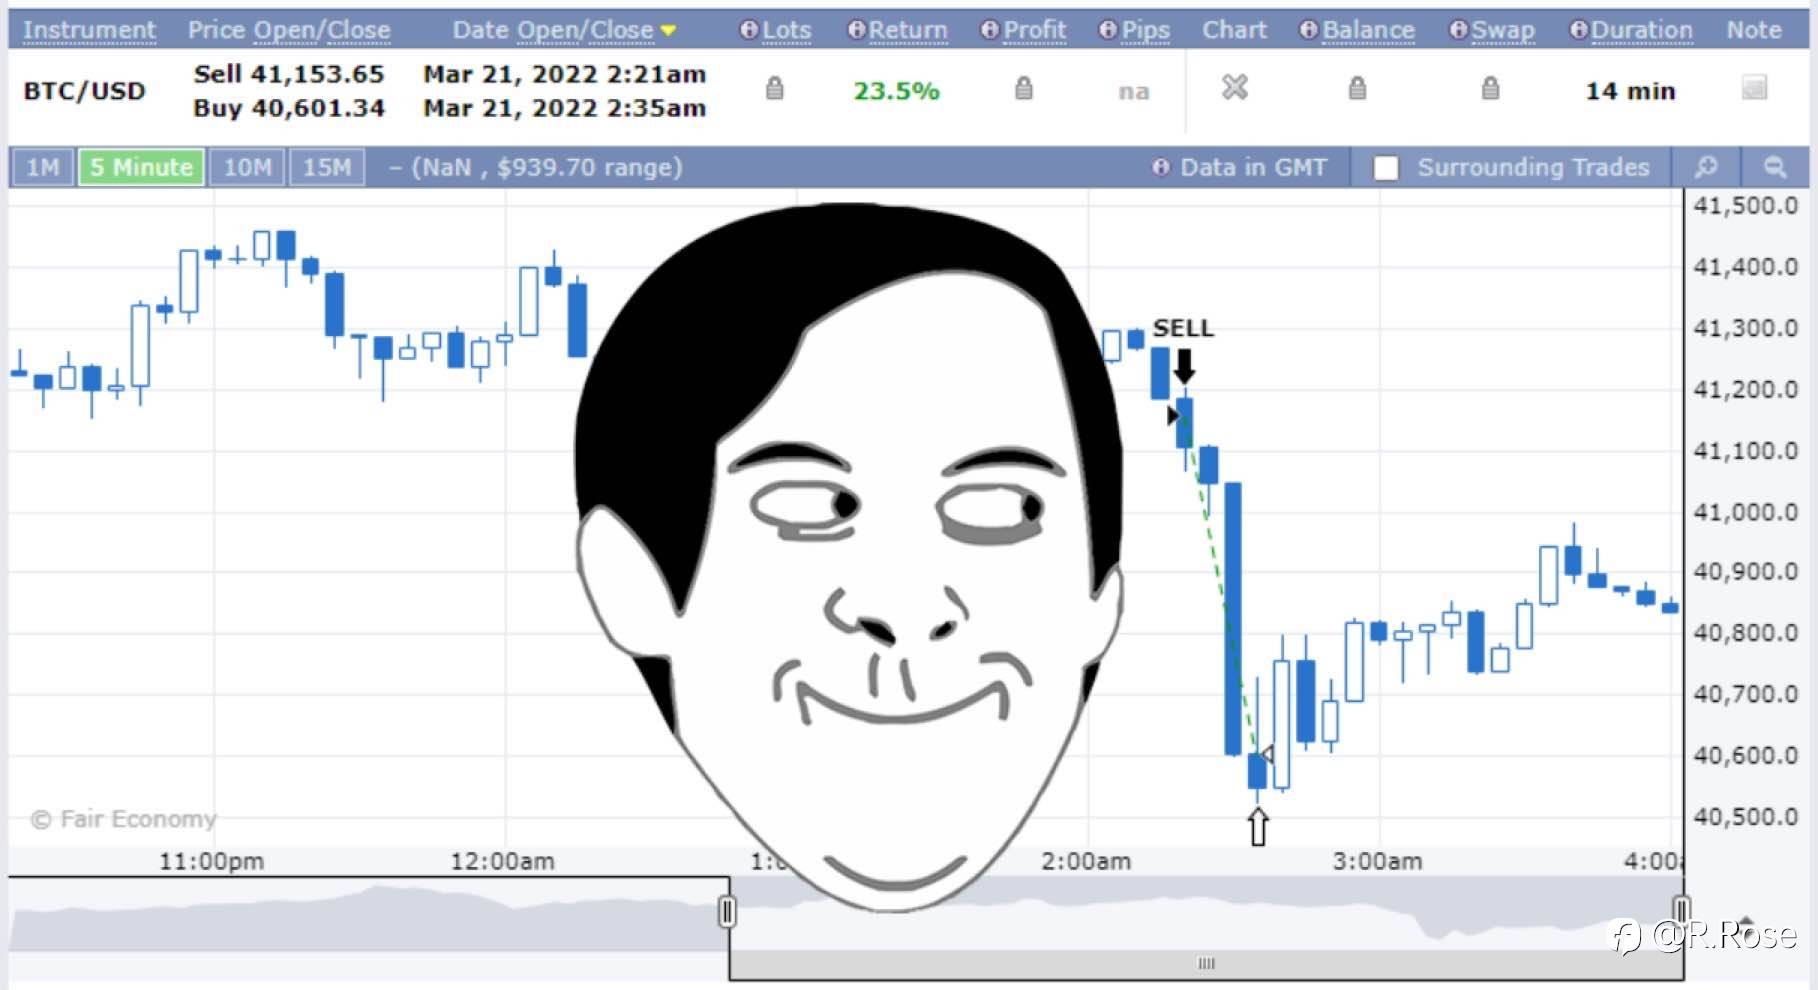Click the info icon beside Balance header
1818x990 pixels.
(1309, 30)
